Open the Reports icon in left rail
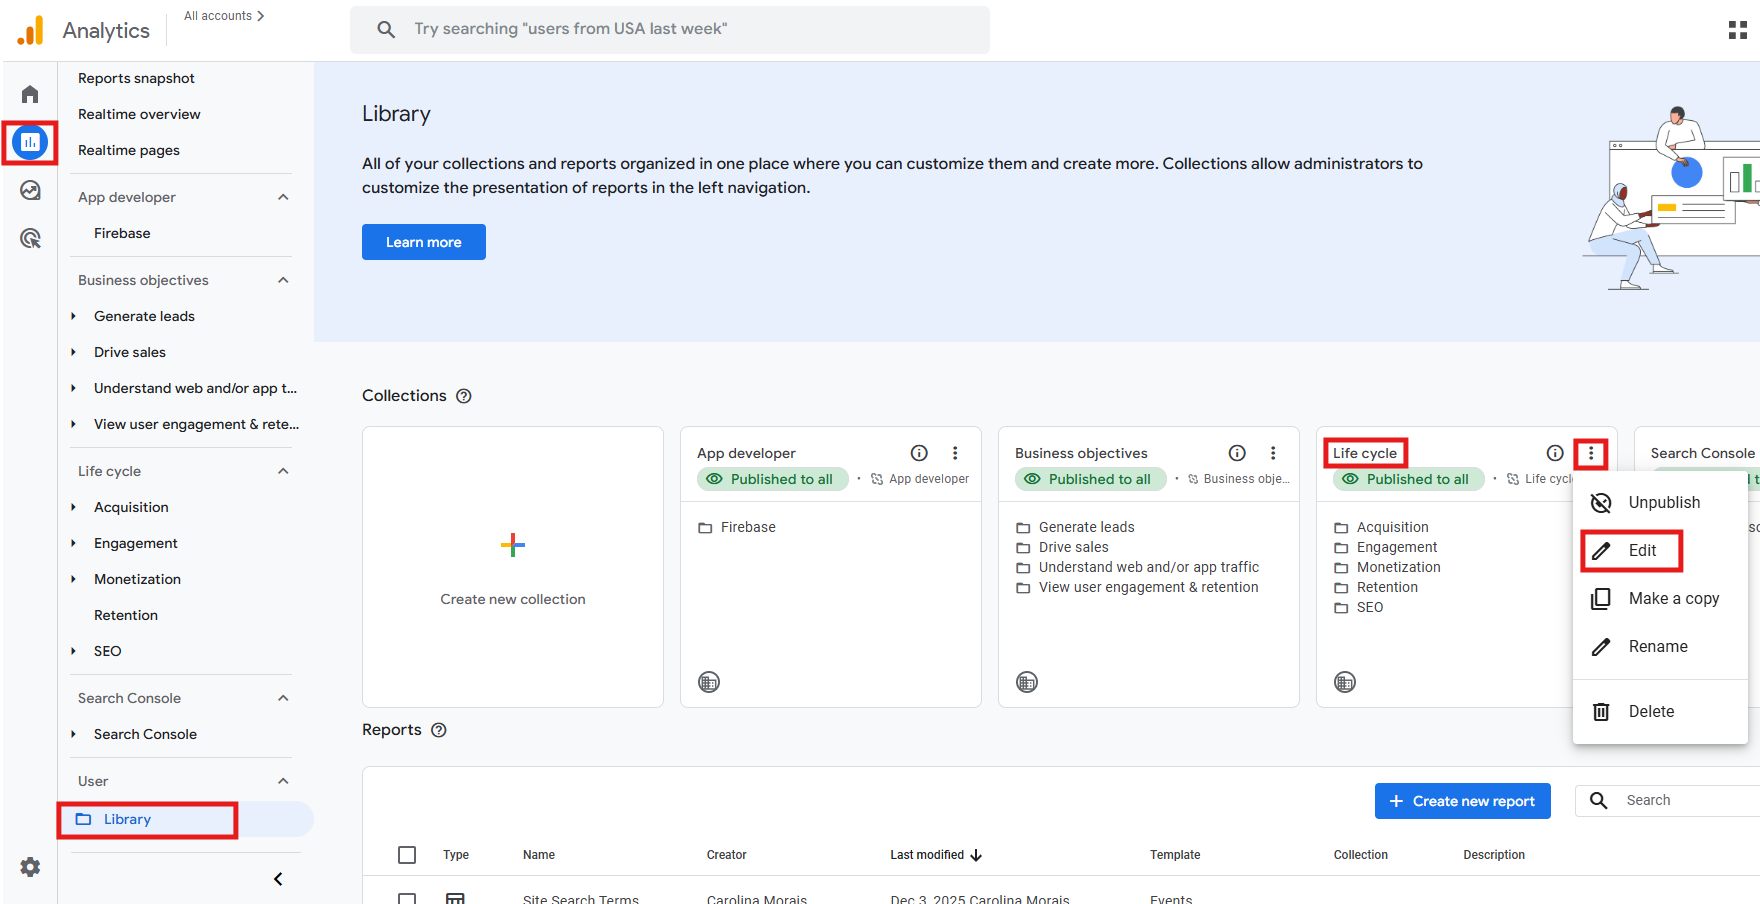Screen dimensions: 1760x904 pyautogui.click(x=30, y=142)
